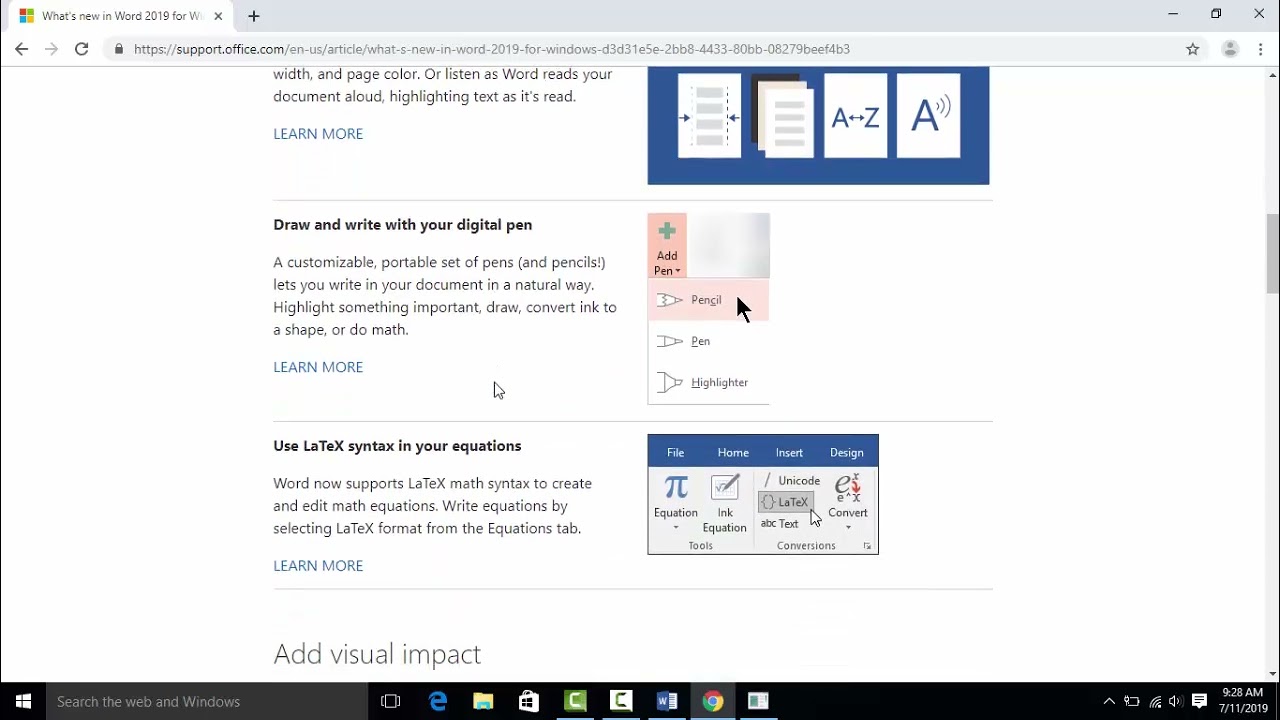View site information via the lock icon

pos(119,49)
